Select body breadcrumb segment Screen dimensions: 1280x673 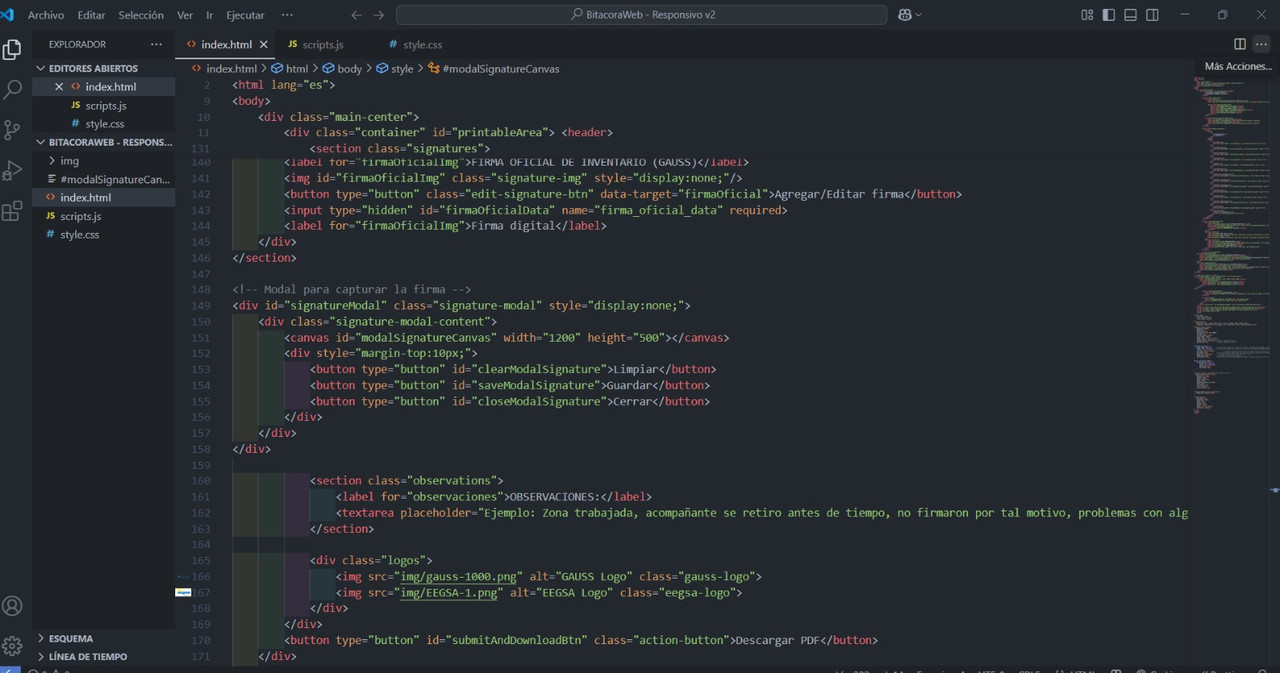point(349,69)
